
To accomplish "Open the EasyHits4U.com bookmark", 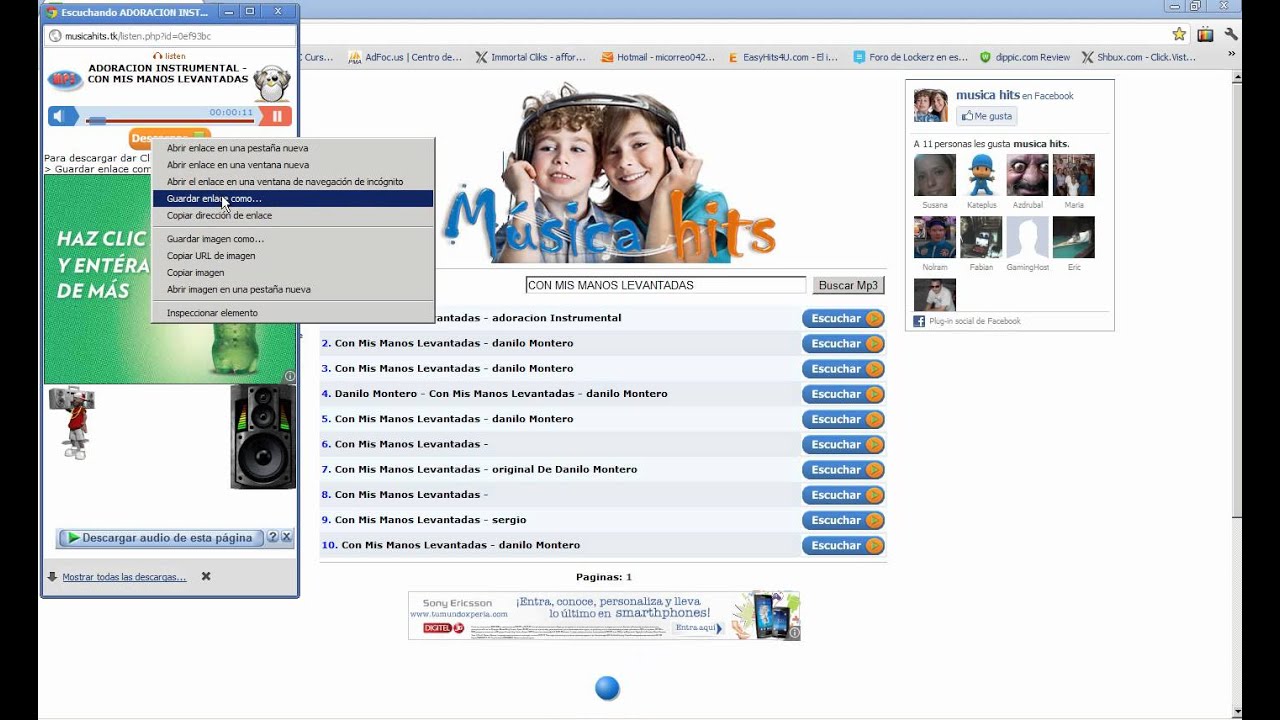I will pos(783,57).
